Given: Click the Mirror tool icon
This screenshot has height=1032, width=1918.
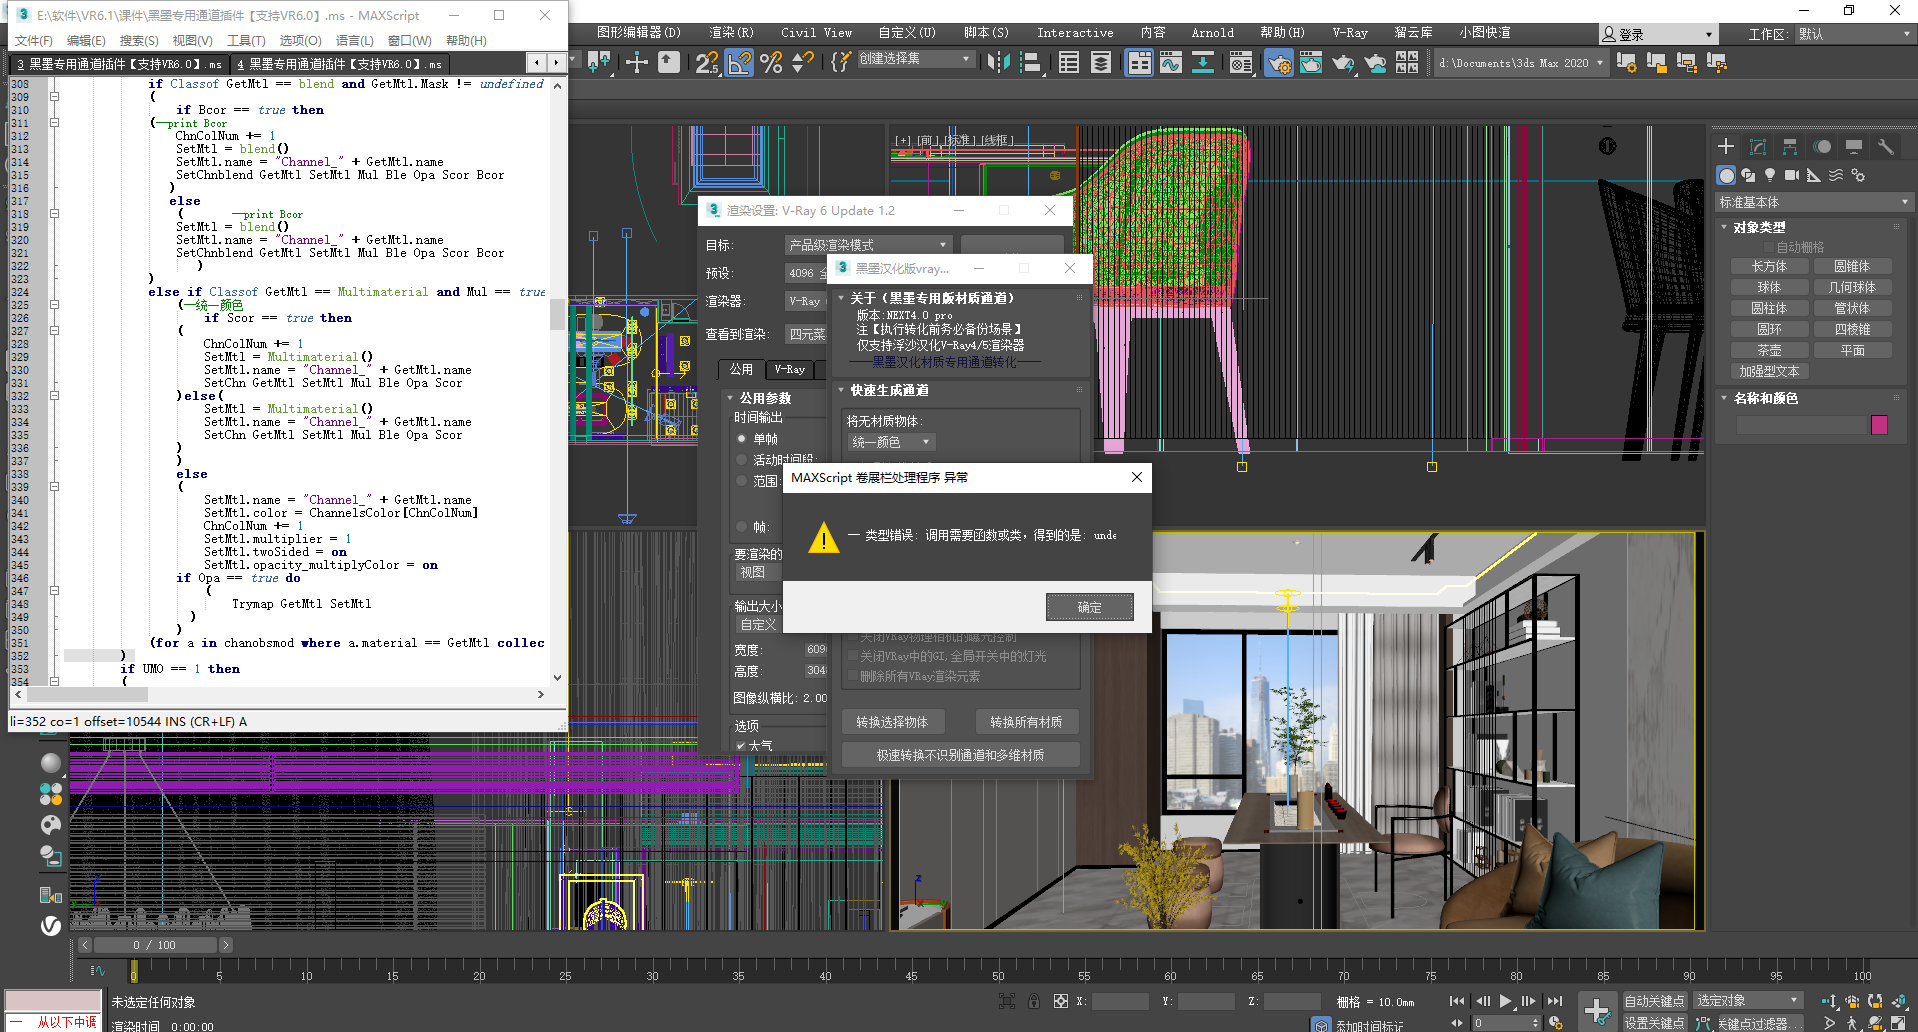Looking at the screenshot, I should 998,63.
